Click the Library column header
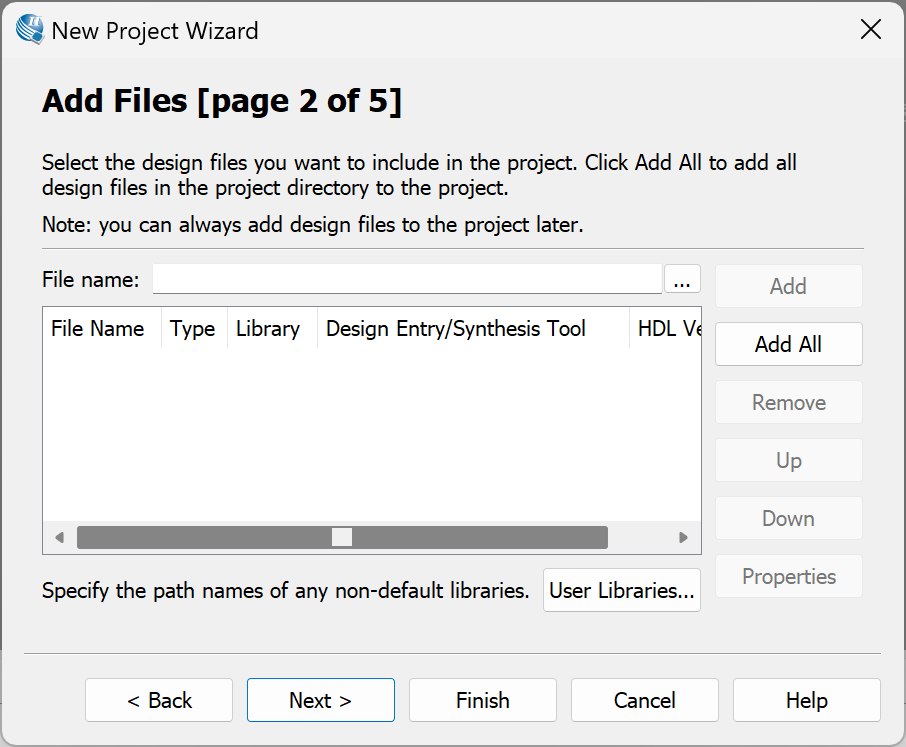 pyautogui.click(x=268, y=328)
